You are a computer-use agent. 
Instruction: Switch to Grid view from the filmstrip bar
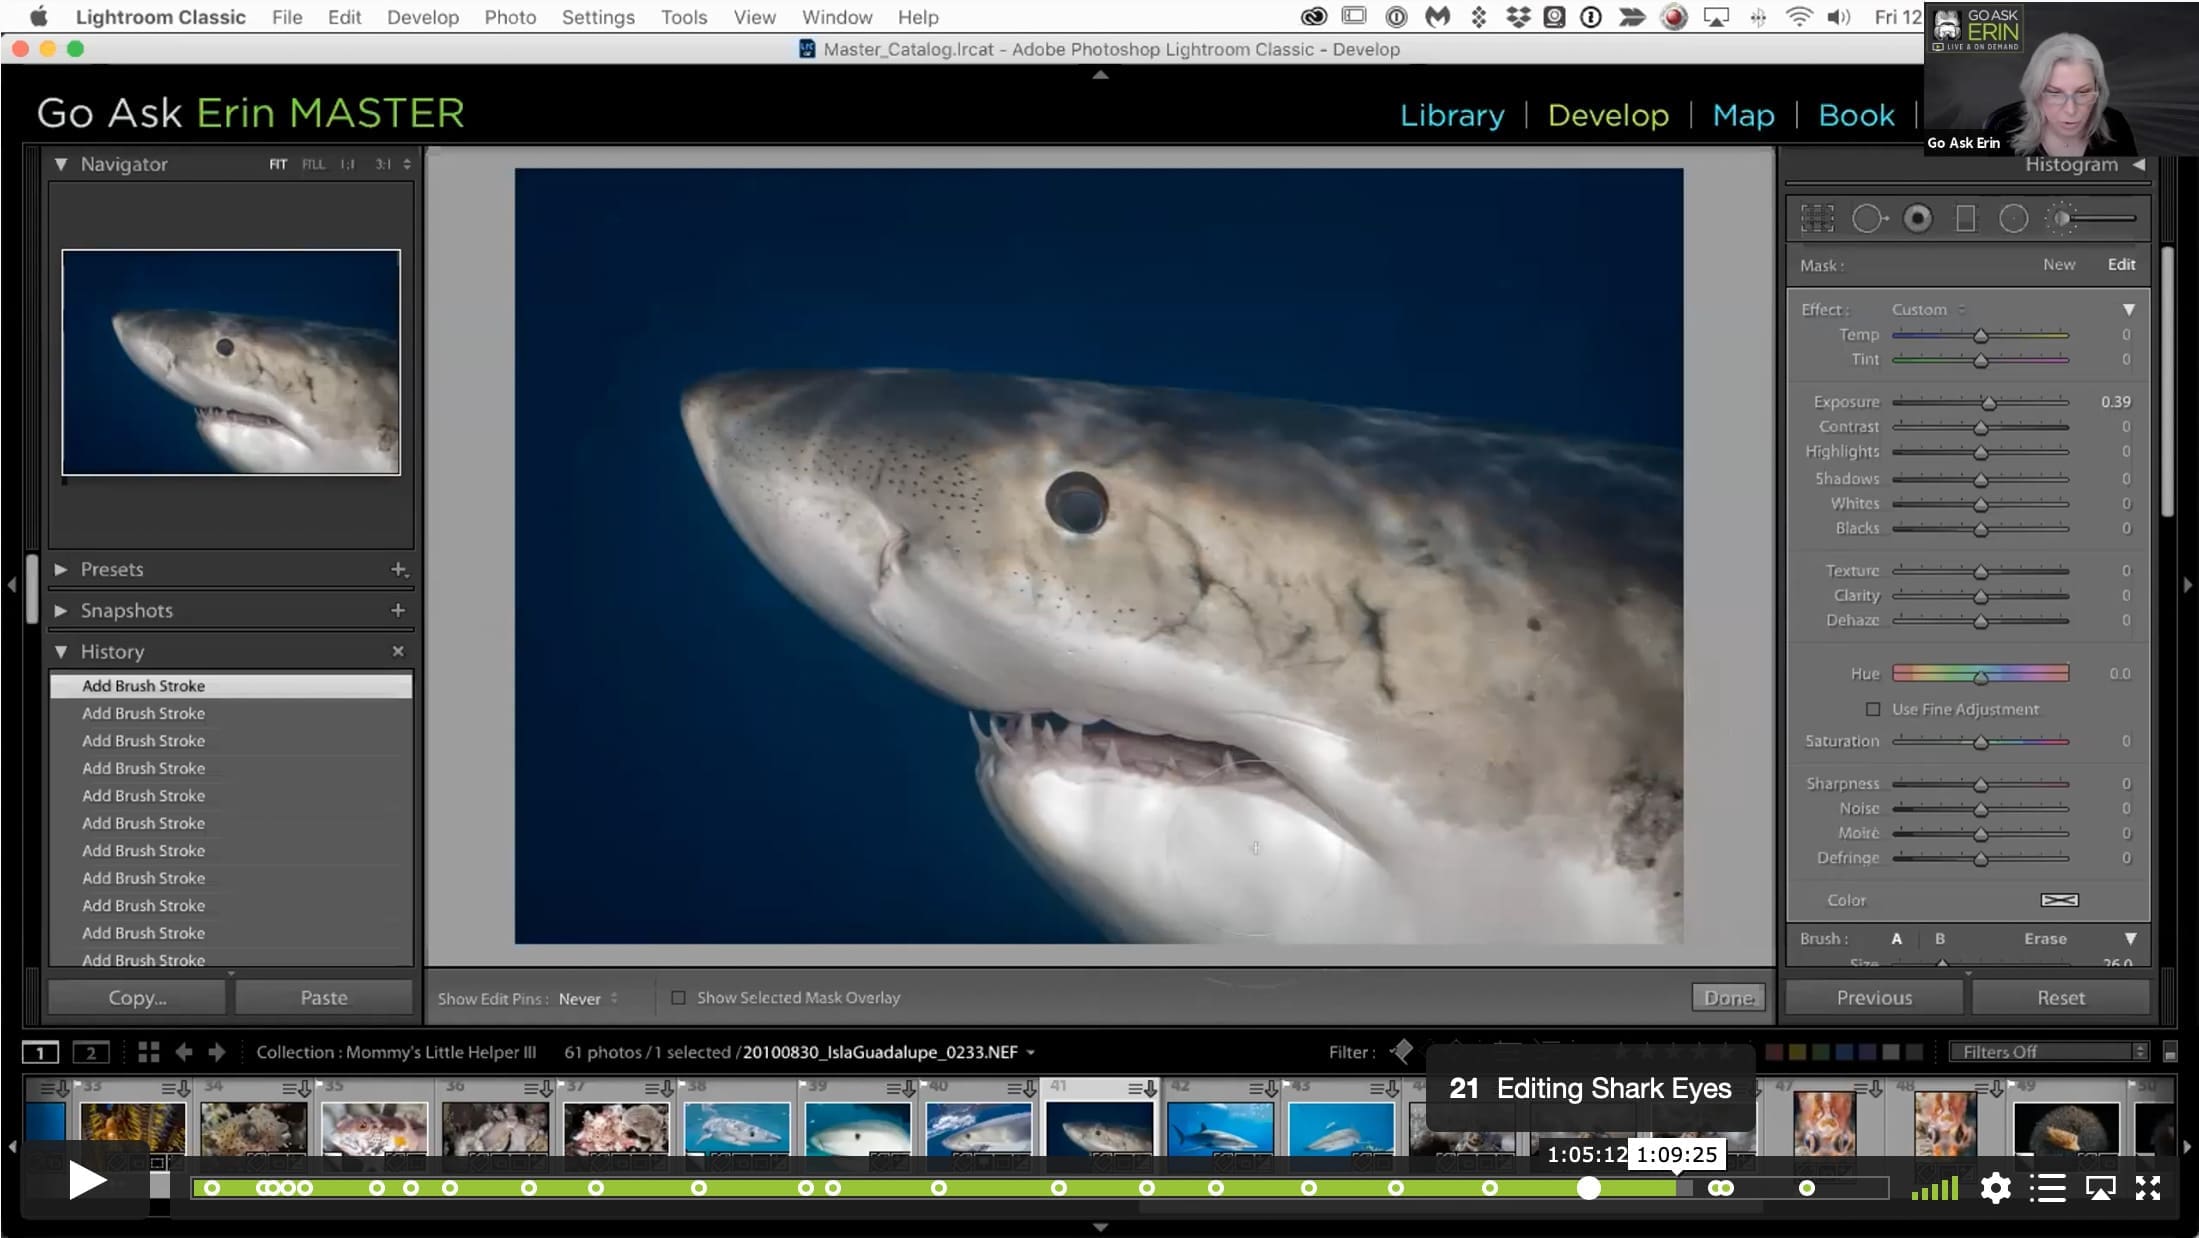point(149,1052)
